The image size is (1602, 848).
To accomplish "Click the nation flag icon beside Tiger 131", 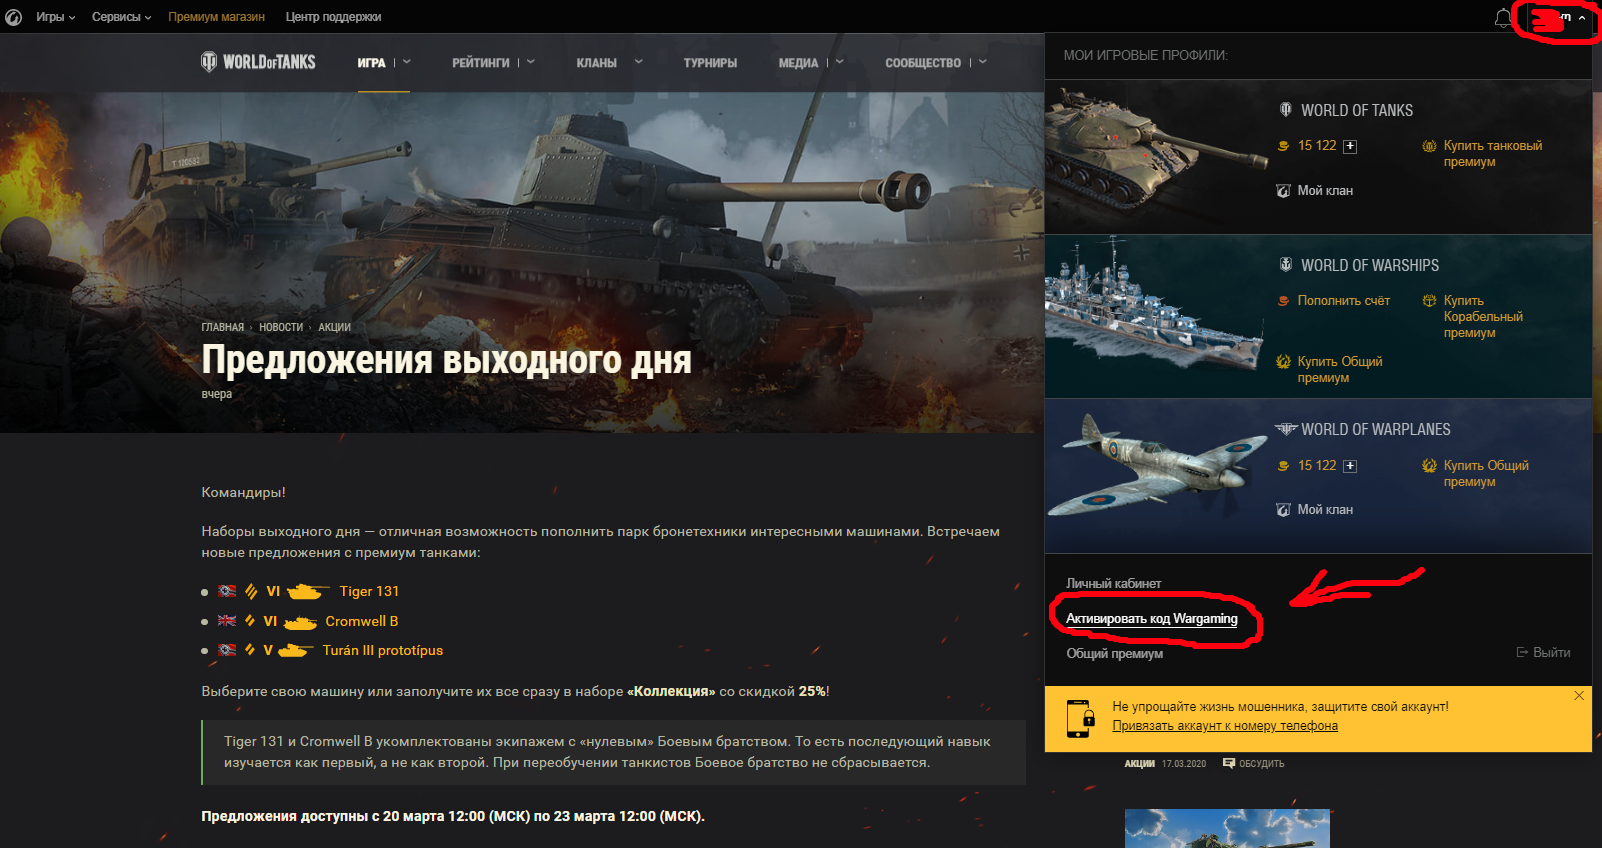I will click(x=227, y=591).
